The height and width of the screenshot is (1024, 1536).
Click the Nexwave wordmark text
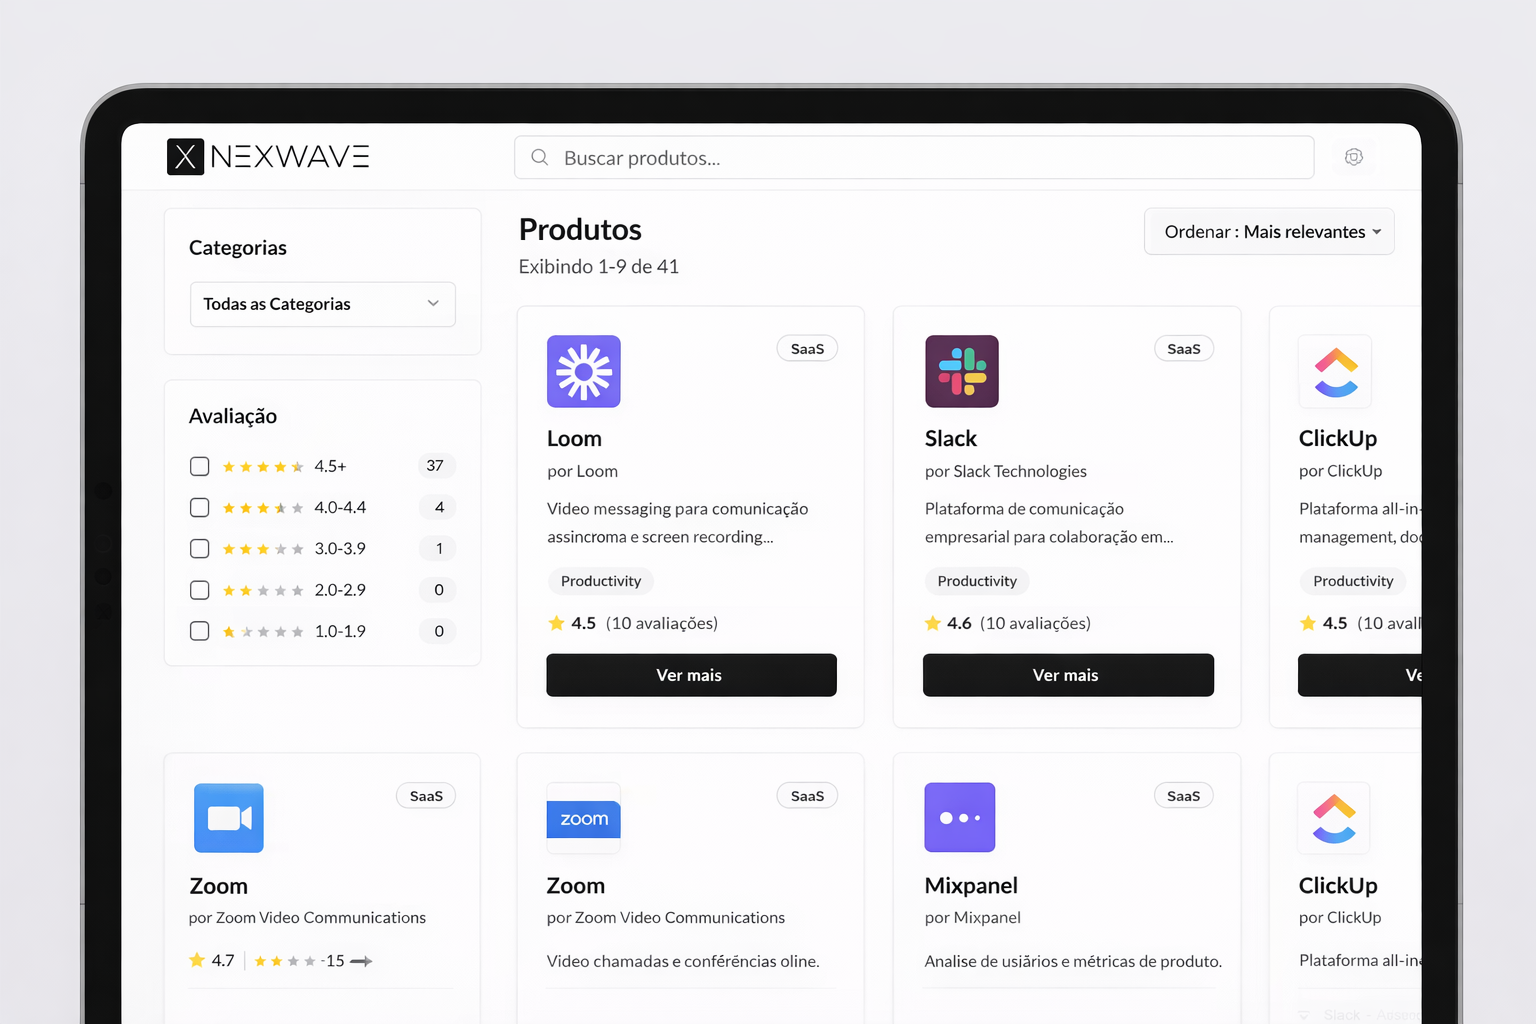[290, 157]
